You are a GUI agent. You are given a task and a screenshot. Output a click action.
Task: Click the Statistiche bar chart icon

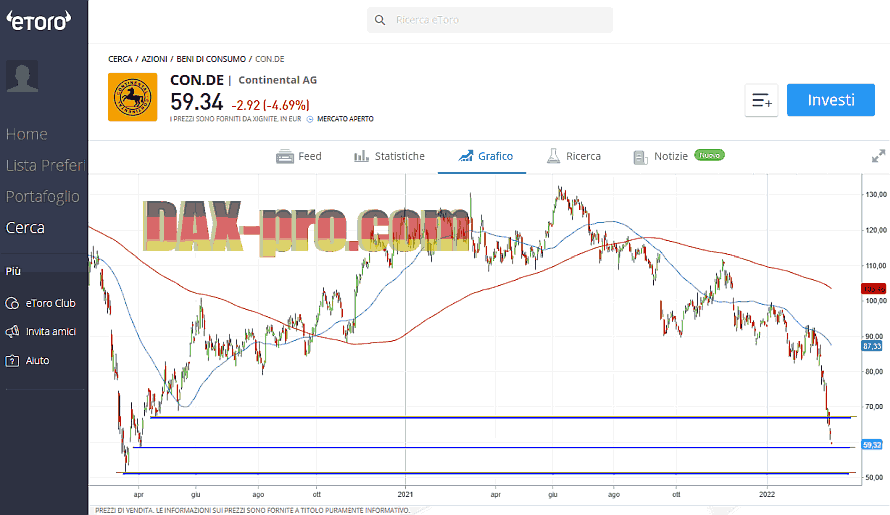click(361, 156)
